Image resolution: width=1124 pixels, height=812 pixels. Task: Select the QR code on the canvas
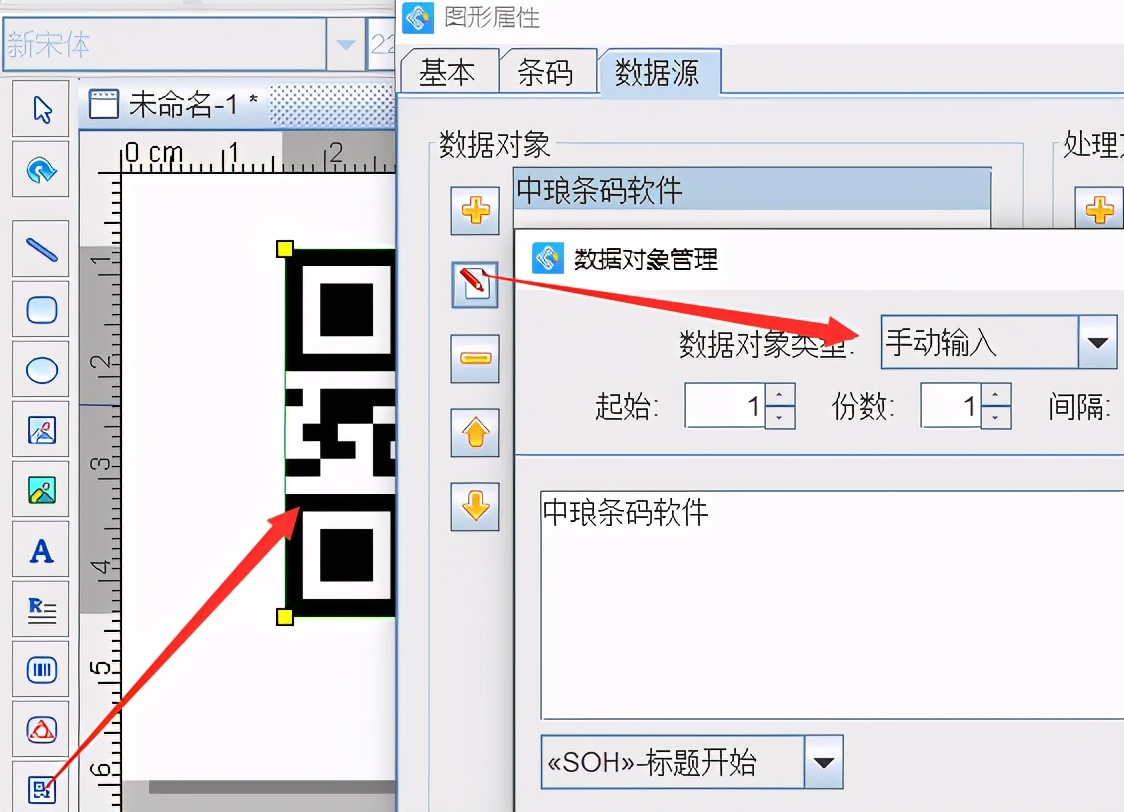(340, 433)
